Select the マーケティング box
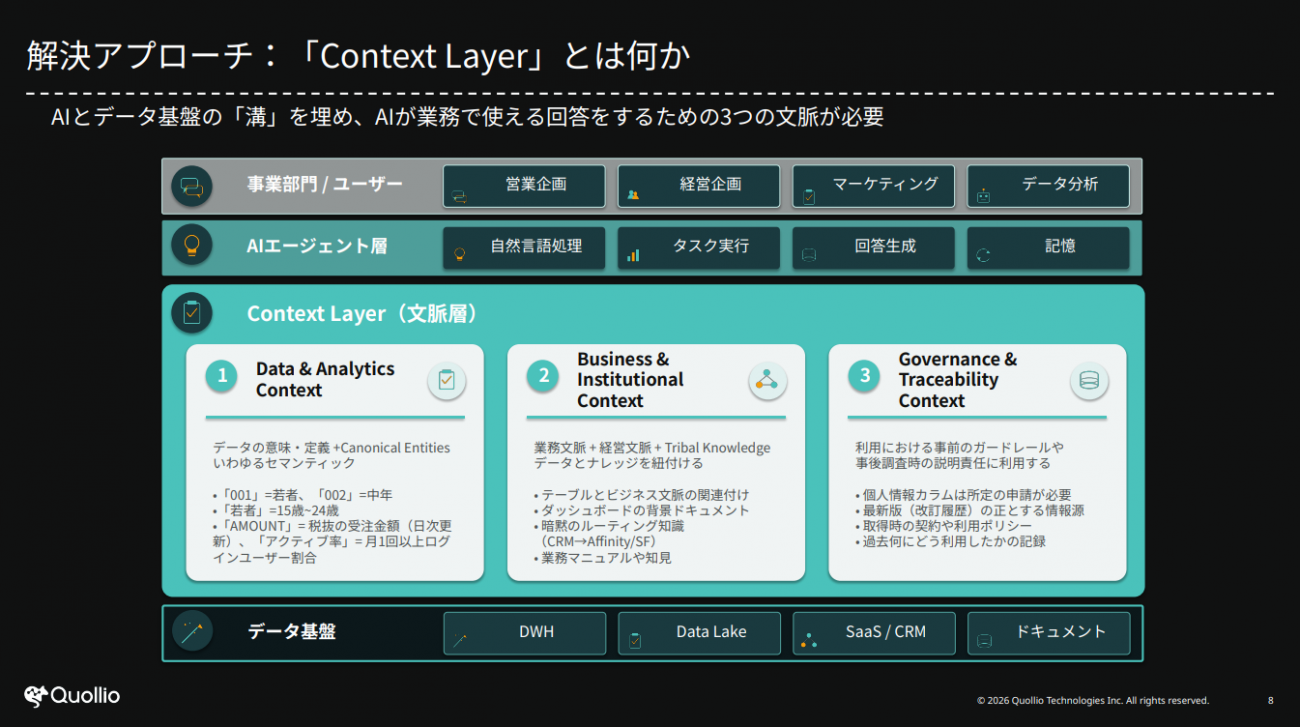The image size is (1300, 727). (x=873, y=186)
